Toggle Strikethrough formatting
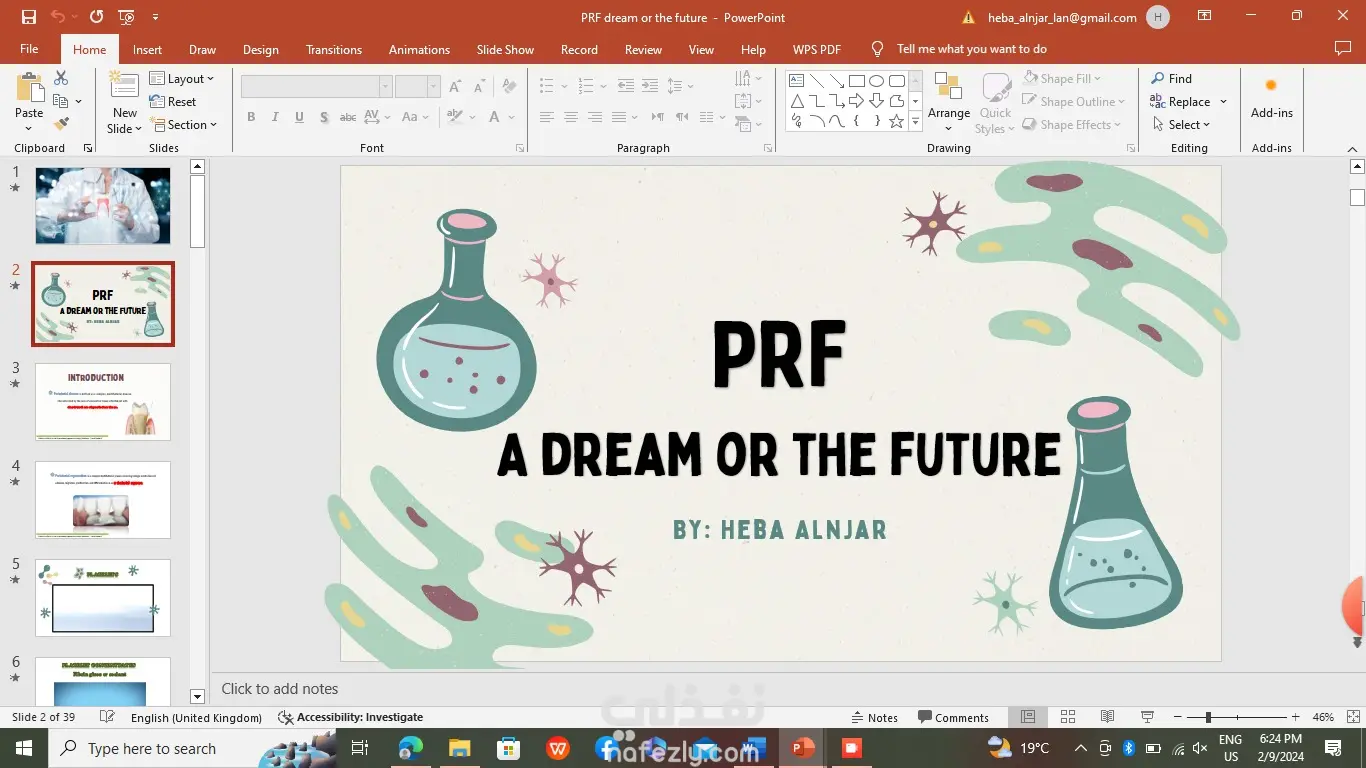The width and height of the screenshot is (1366, 768). pyautogui.click(x=348, y=117)
